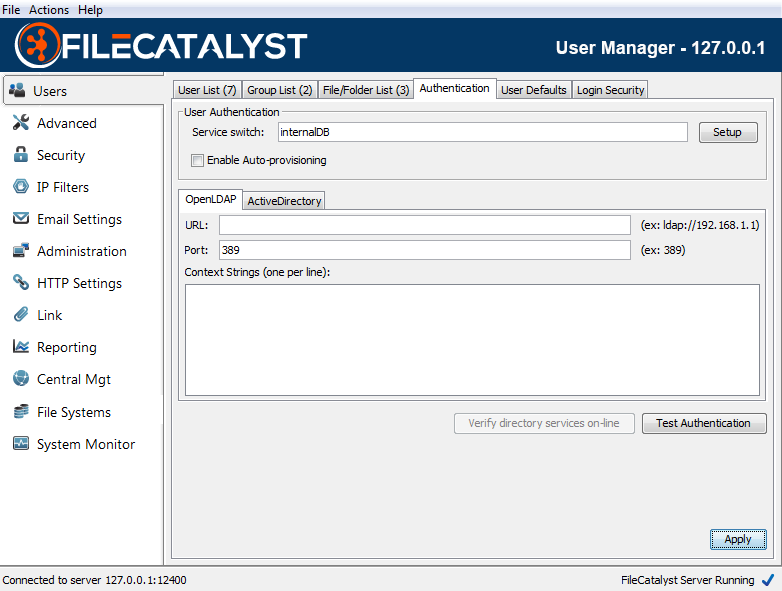782x591 pixels.
Task: Click the Service switch input field
Action: 483,132
